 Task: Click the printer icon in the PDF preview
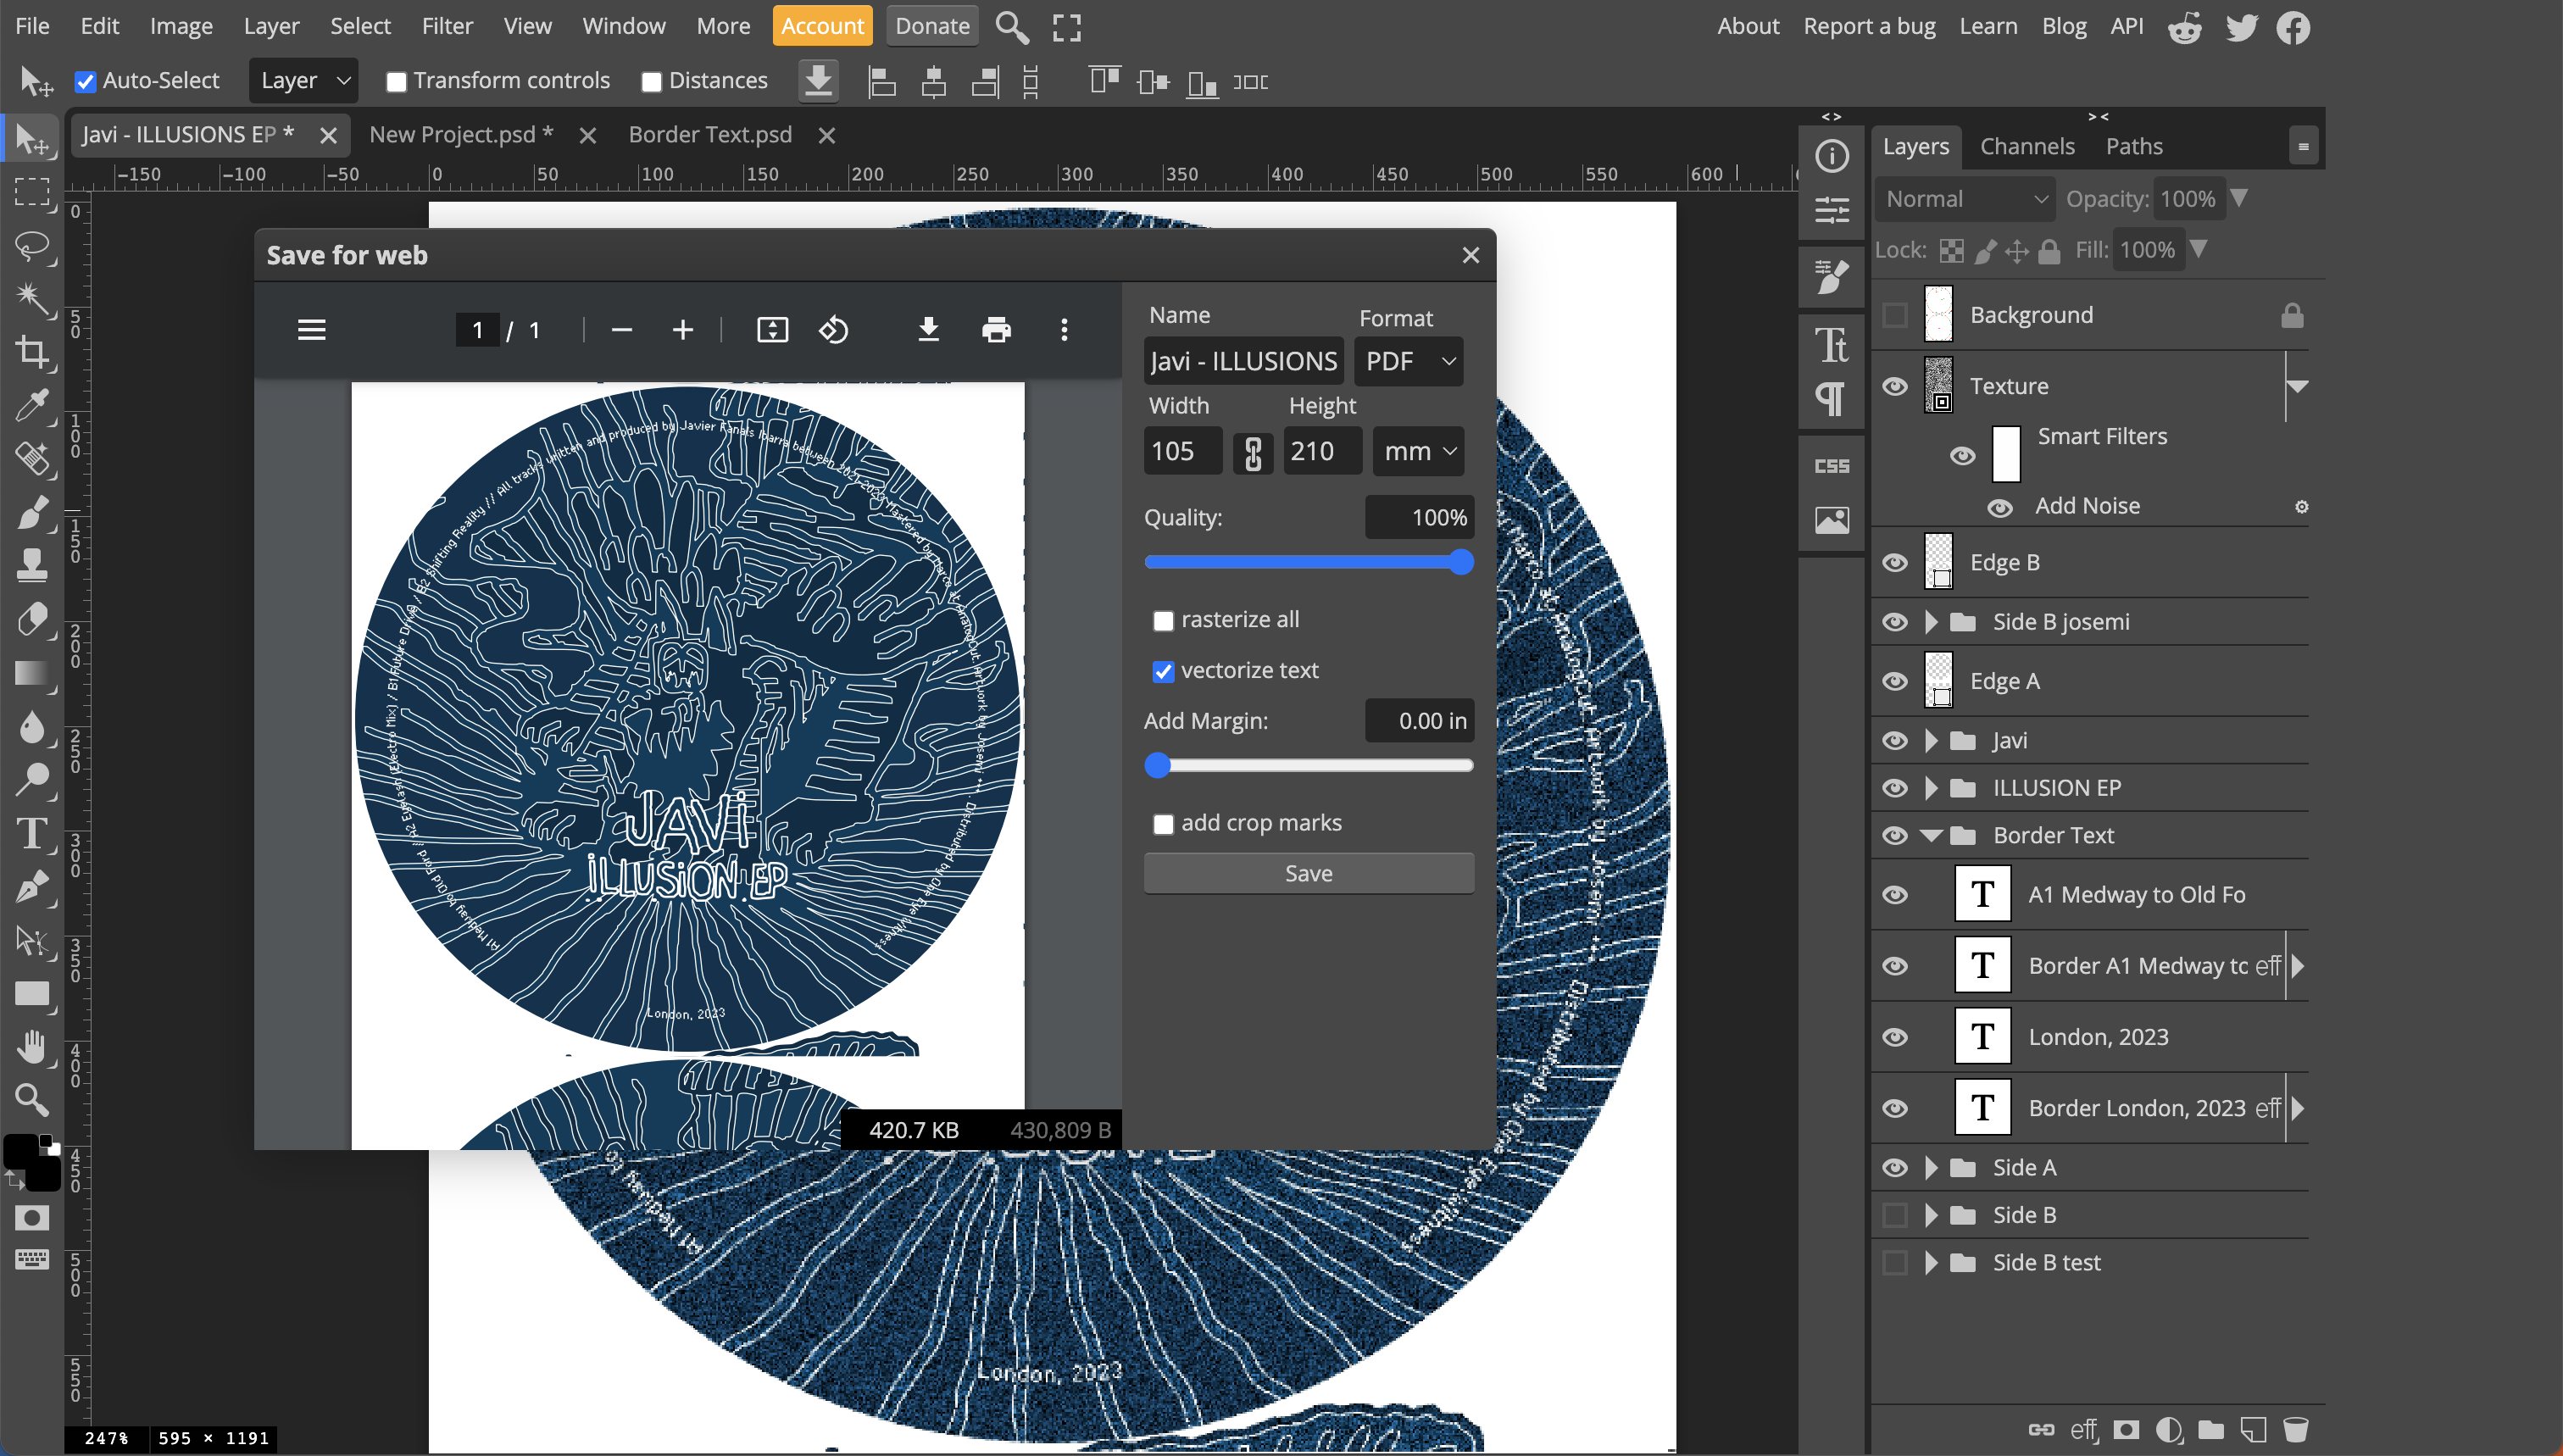[x=996, y=329]
